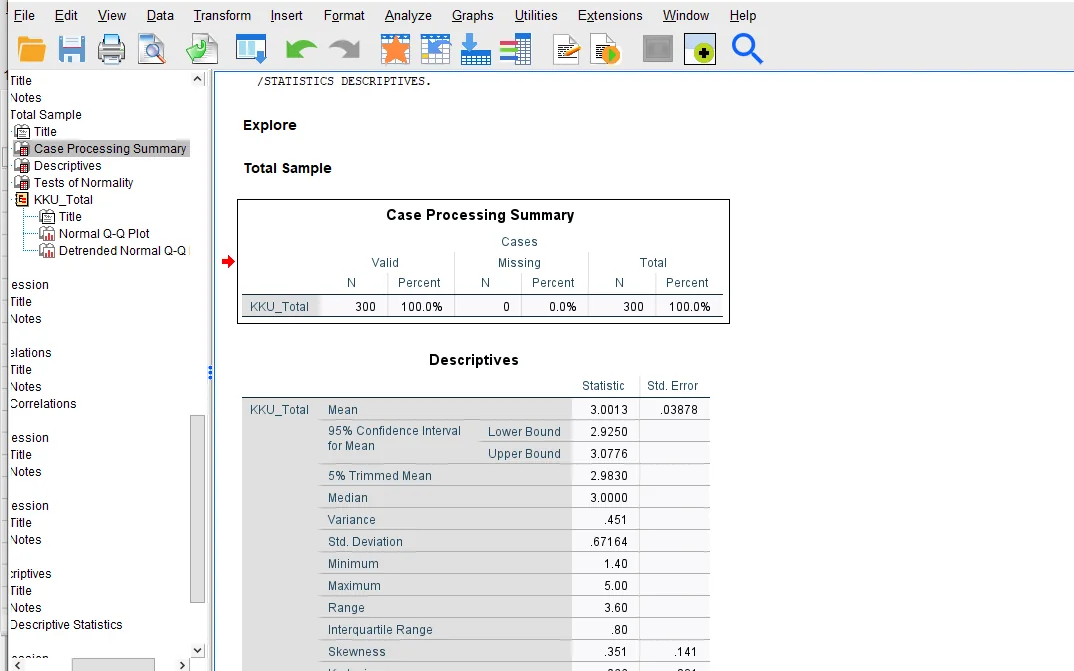Click outline pane scroll up arrow
1074x671 pixels.
(197, 79)
